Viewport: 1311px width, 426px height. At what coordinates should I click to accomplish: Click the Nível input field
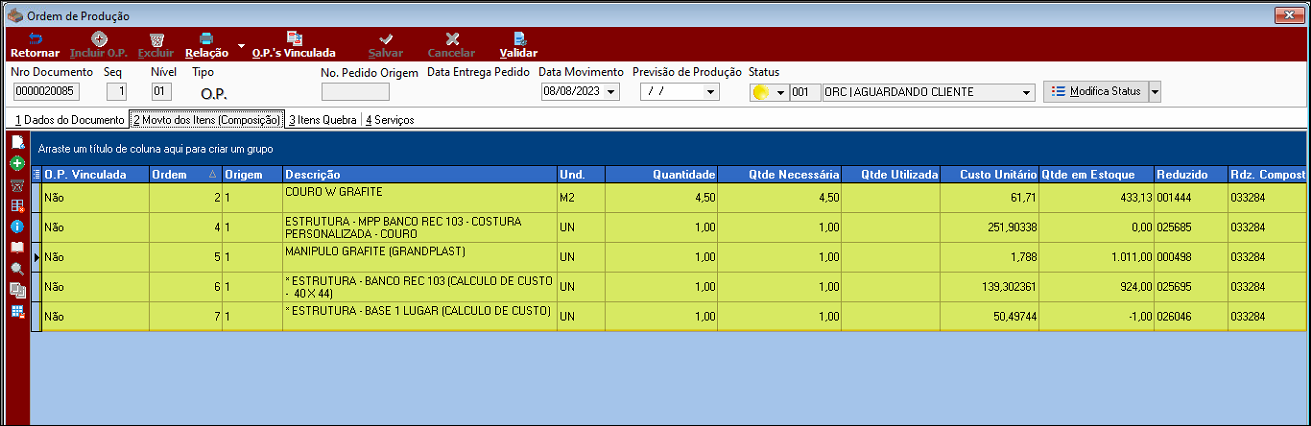[x=161, y=92]
